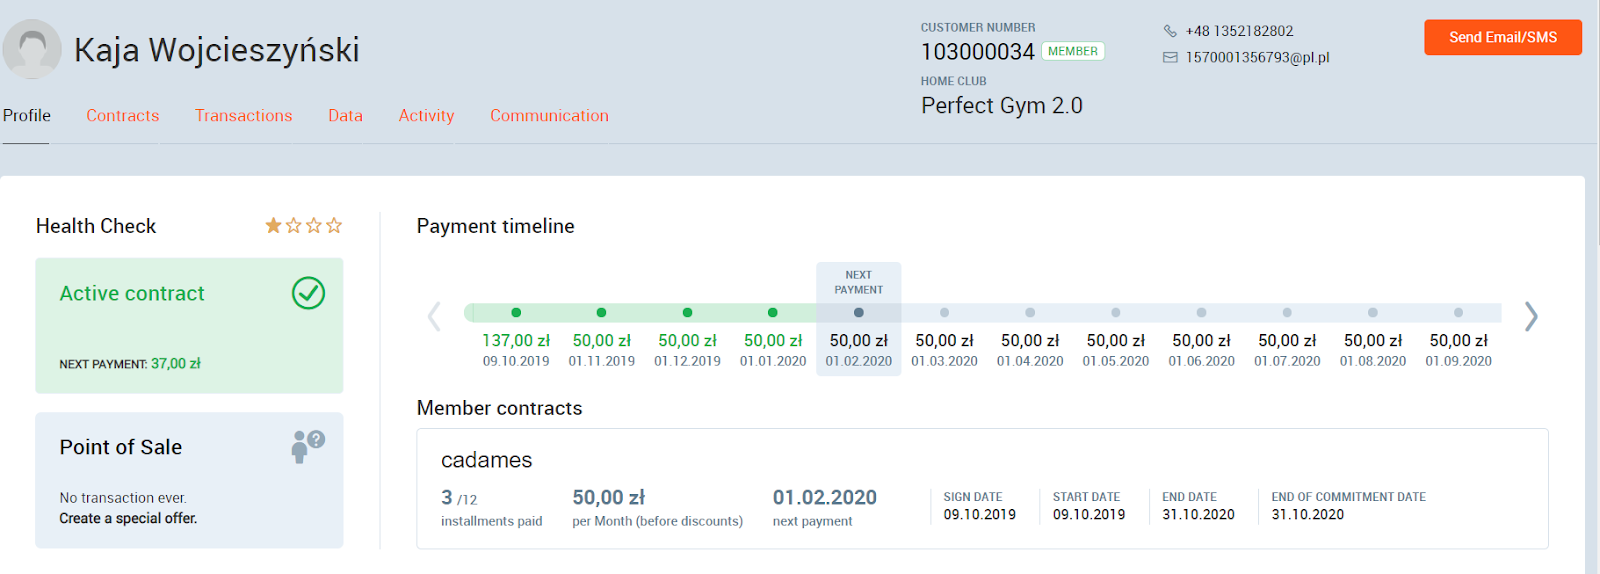Click the paid 09.10.2019 timeline dot
Image resolution: width=1600 pixels, height=574 pixels.
516,313
